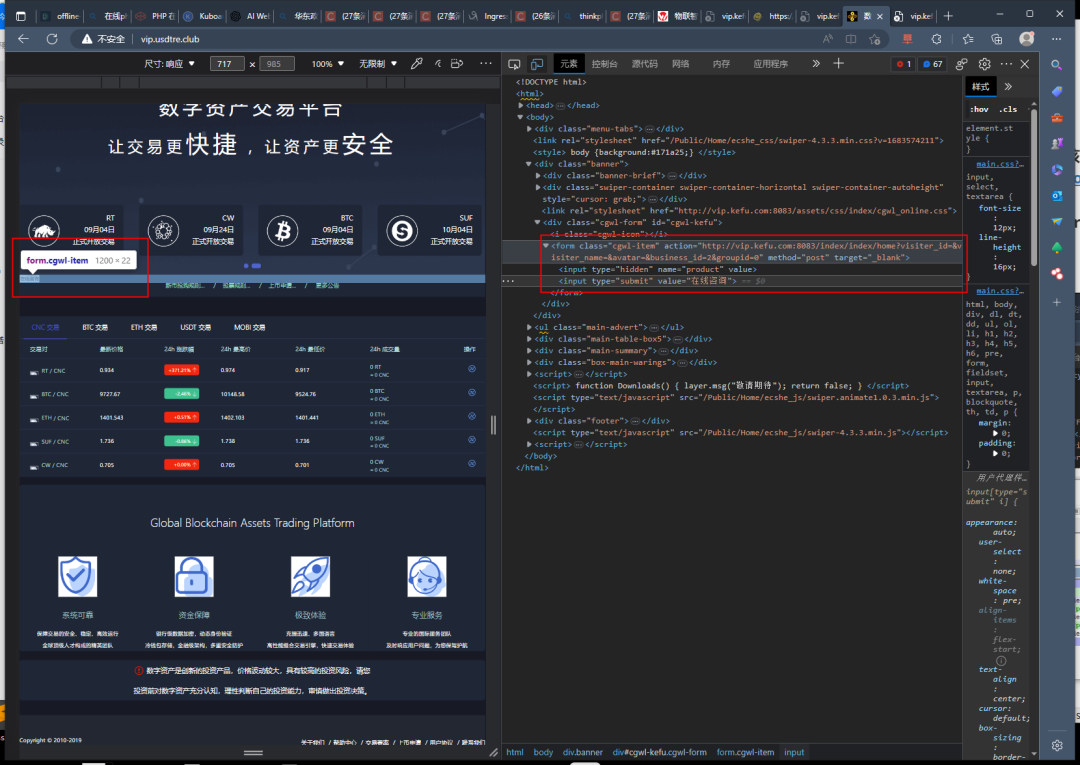Viewport: 1080px width, 765px height.
Task: Switch to the USDT 交易 market tab
Action: [x=196, y=328]
